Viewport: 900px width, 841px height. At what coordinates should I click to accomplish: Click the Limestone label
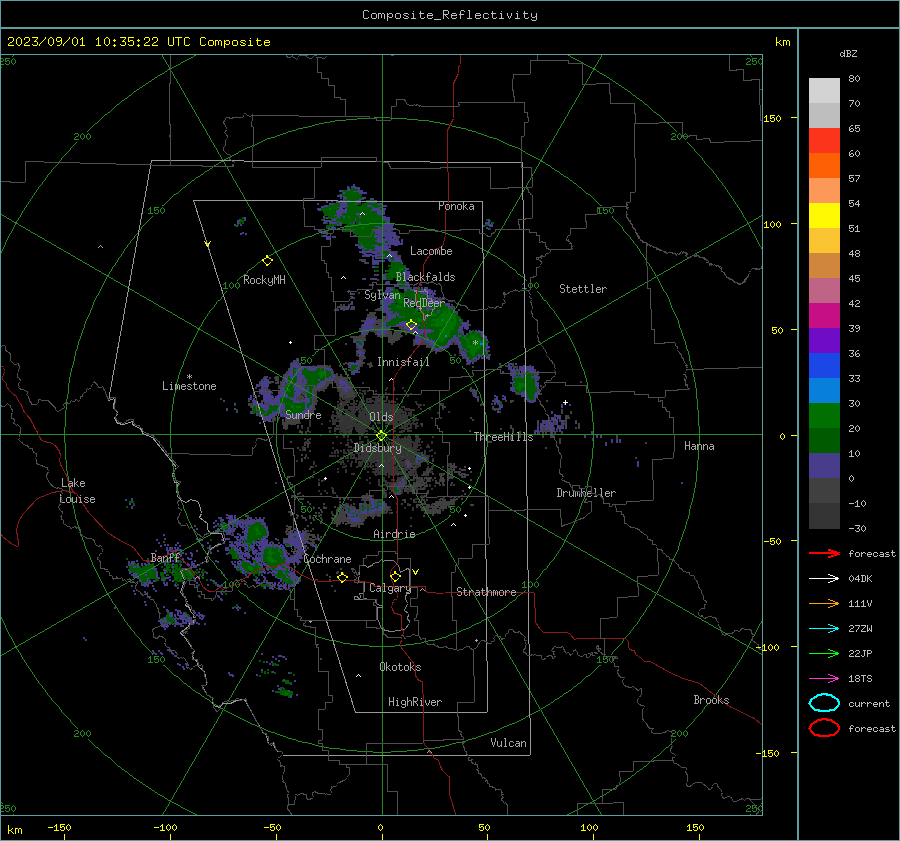tap(189, 386)
